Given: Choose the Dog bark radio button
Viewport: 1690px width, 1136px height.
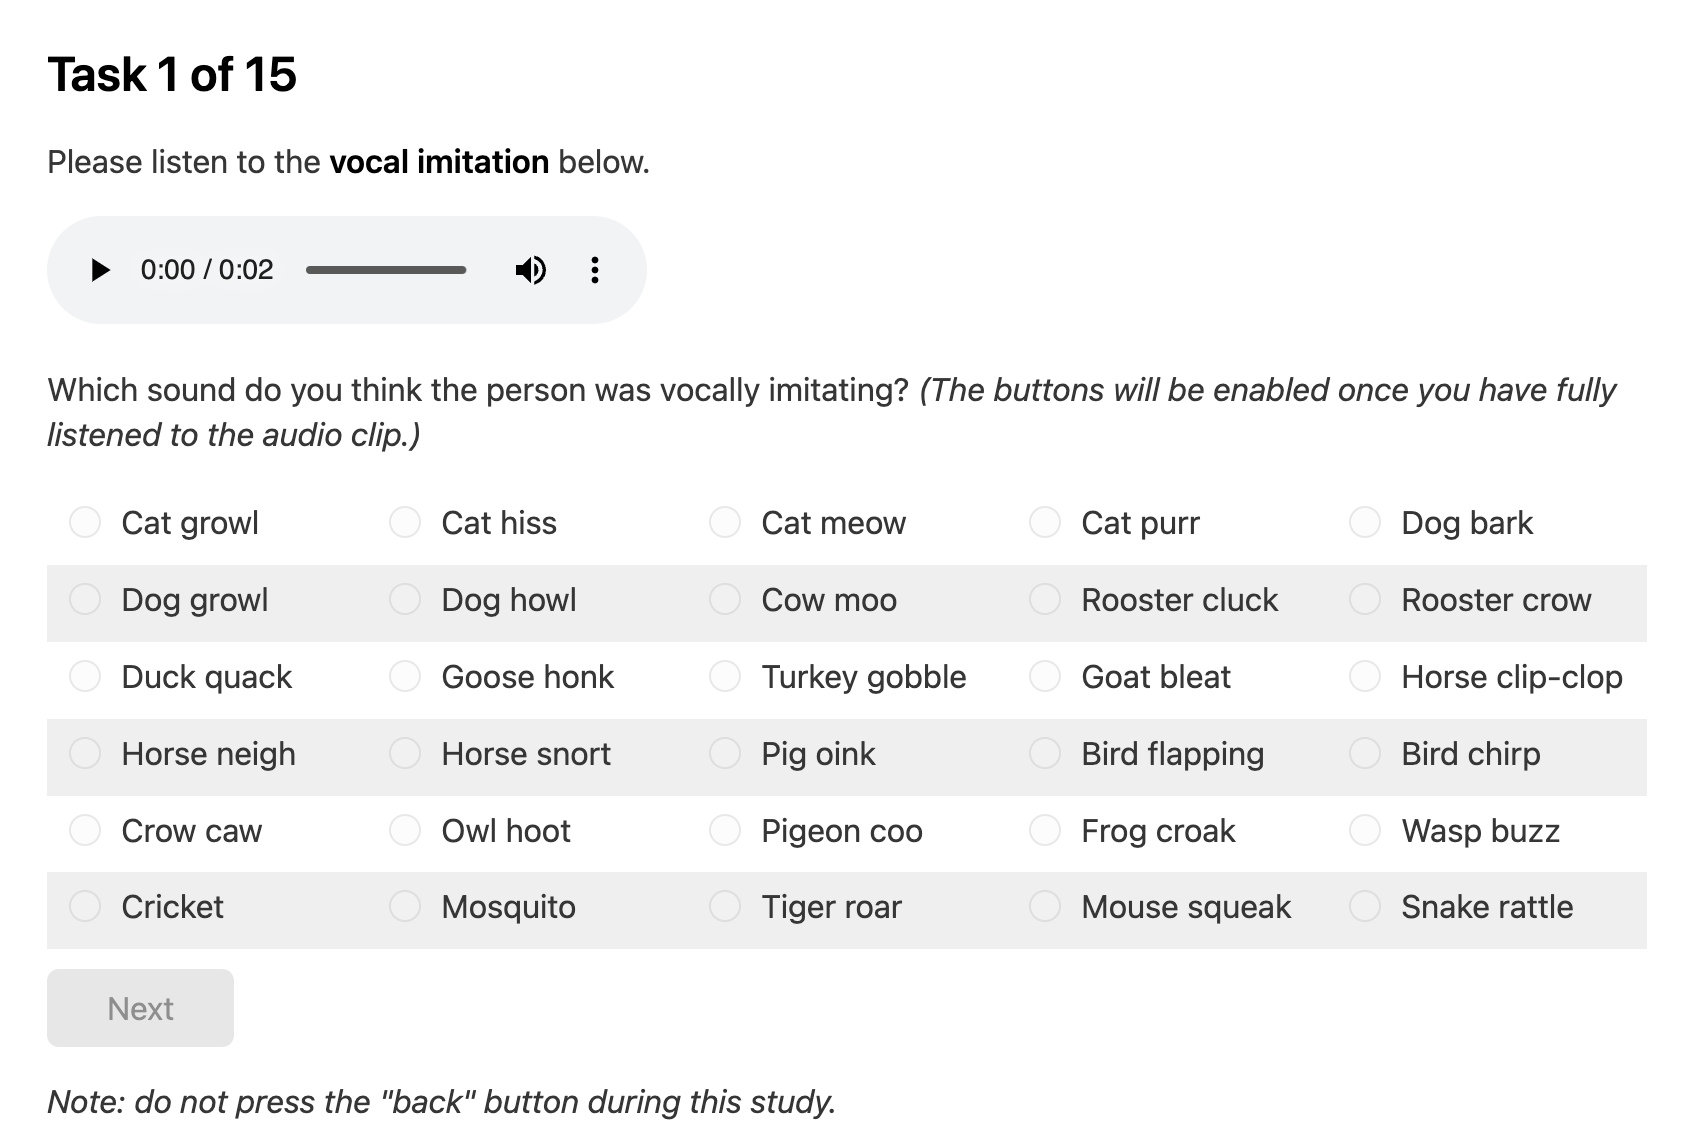Looking at the screenshot, I should [1365, 522].
